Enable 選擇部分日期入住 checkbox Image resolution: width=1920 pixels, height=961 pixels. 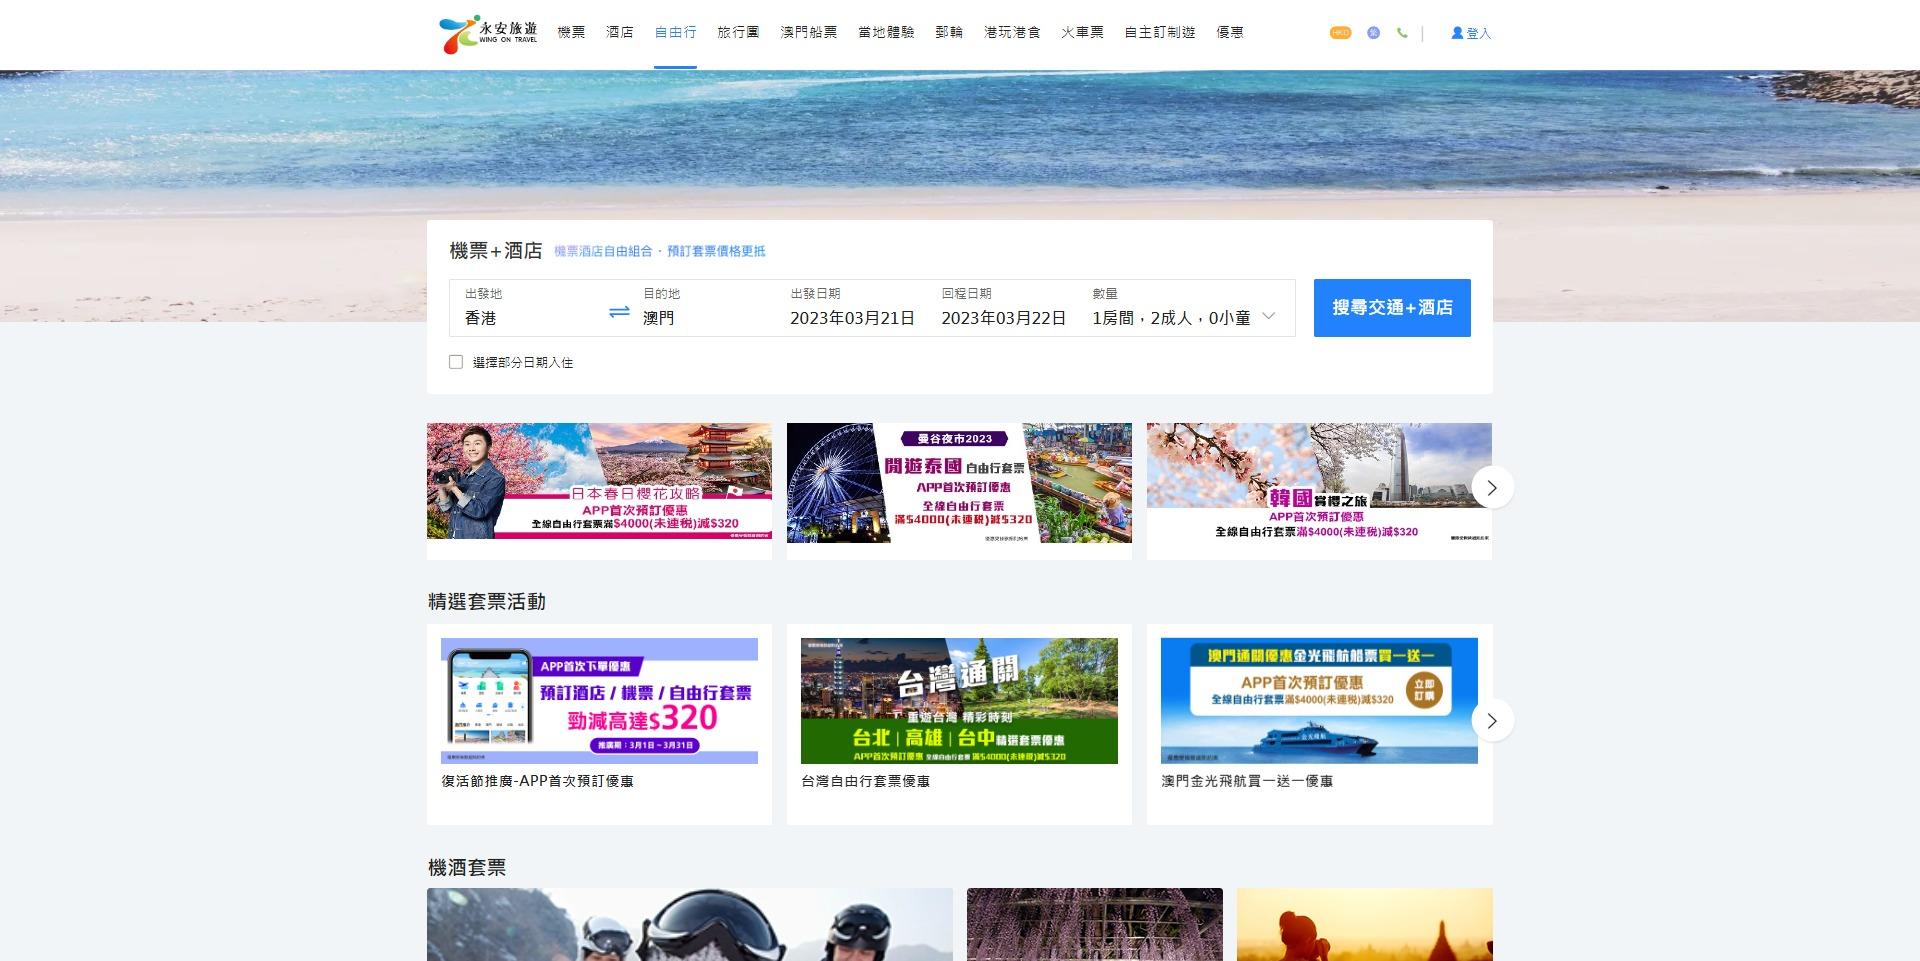(456, 361)
